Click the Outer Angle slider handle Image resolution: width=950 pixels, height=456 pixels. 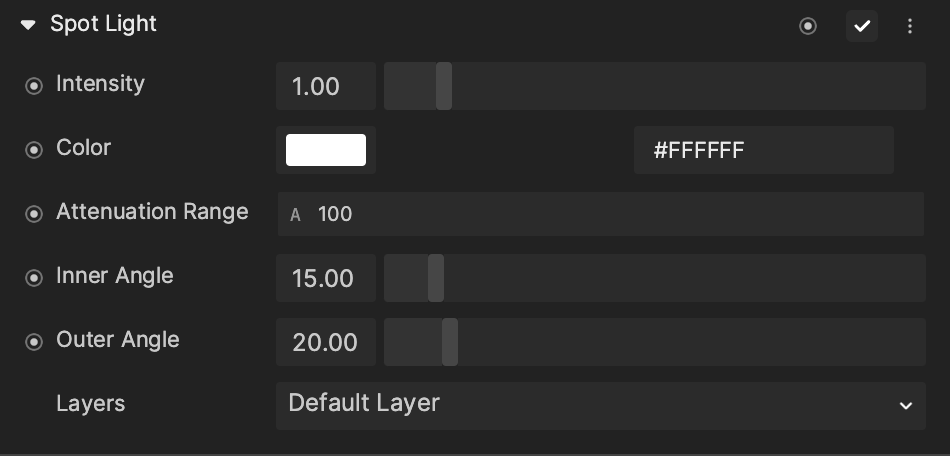coord(450,342)
